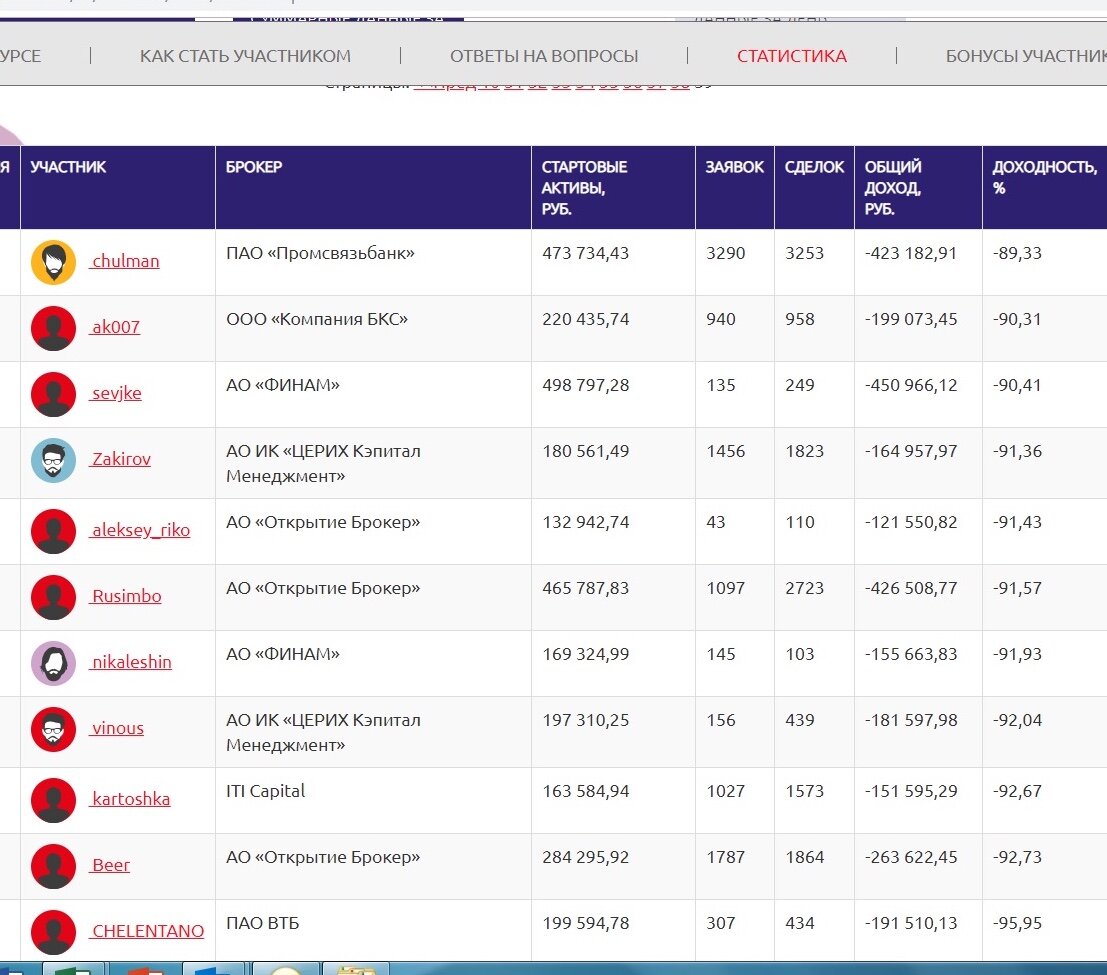
Task: Open kartoshka participant profile link
Action: (x=130, y=799)
